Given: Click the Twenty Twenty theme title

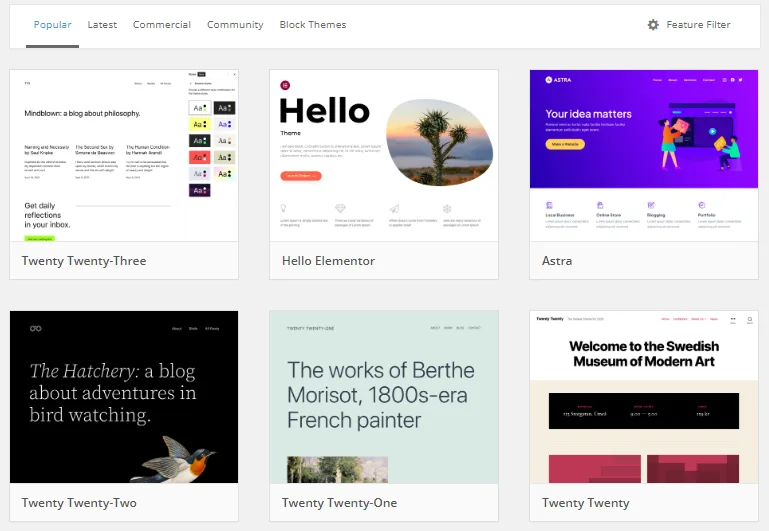Looking at the screenshot, I should pos(586,503).
